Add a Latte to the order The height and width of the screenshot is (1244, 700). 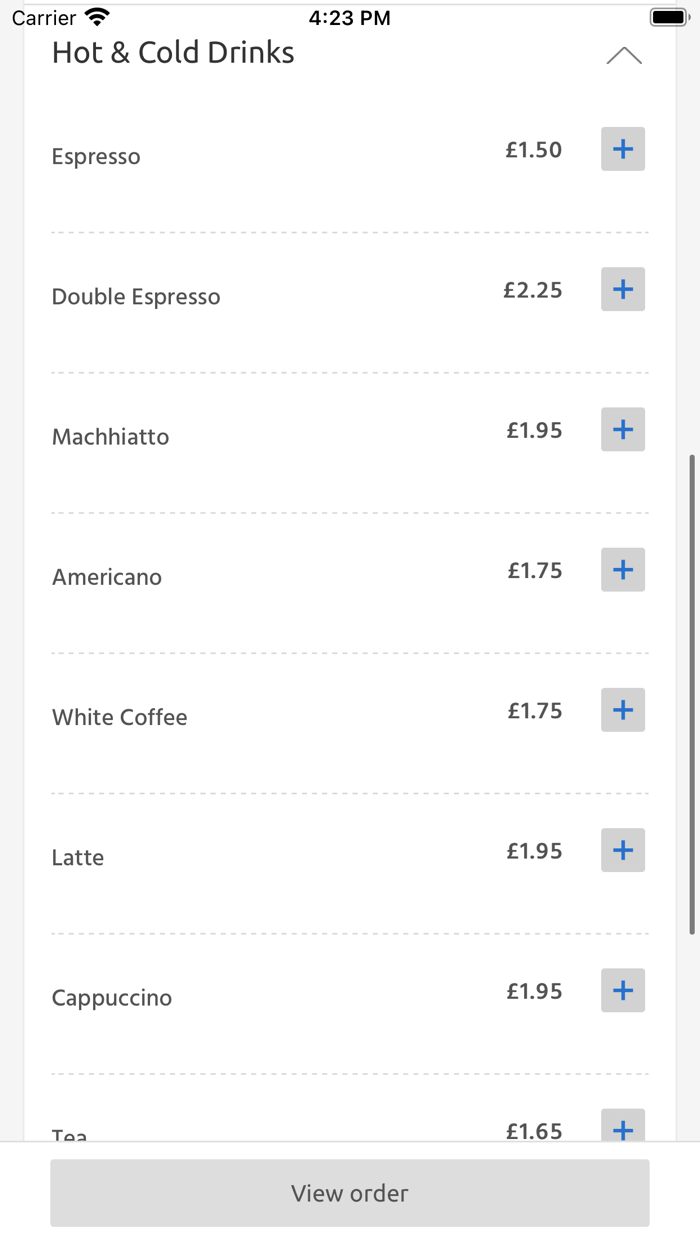click(623, 850)
